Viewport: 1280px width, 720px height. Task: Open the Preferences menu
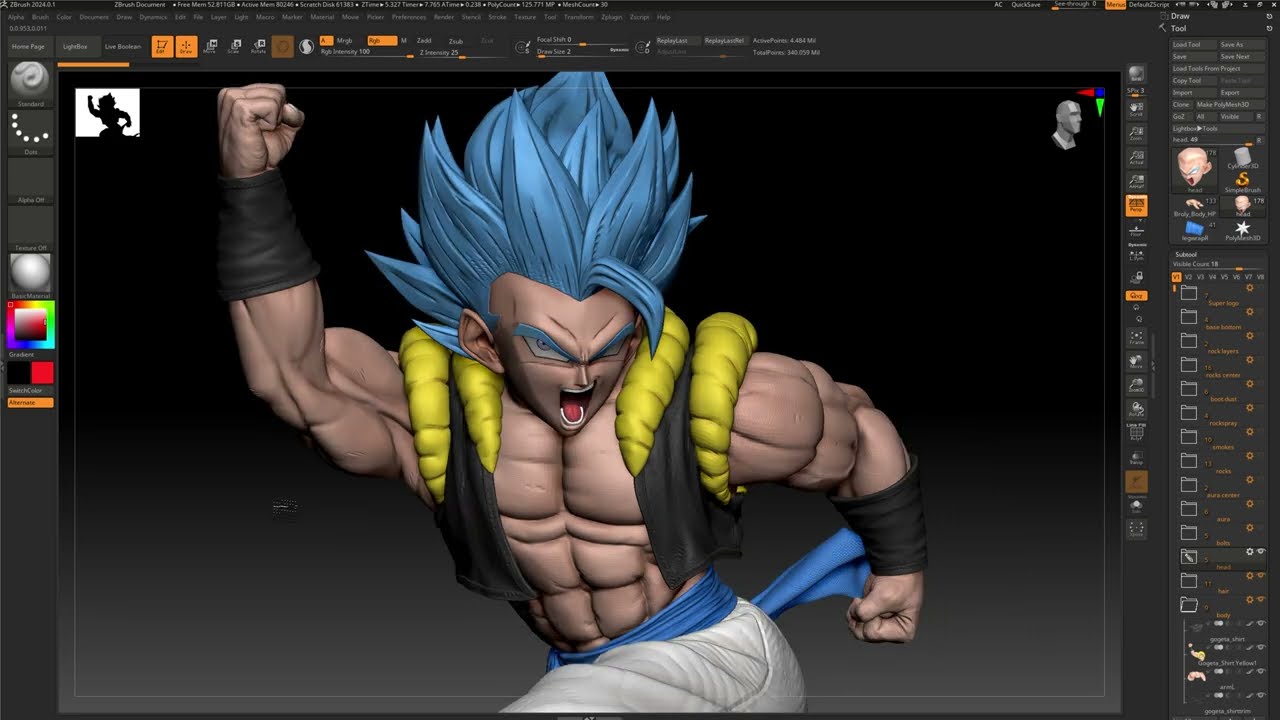pos(409,17)
